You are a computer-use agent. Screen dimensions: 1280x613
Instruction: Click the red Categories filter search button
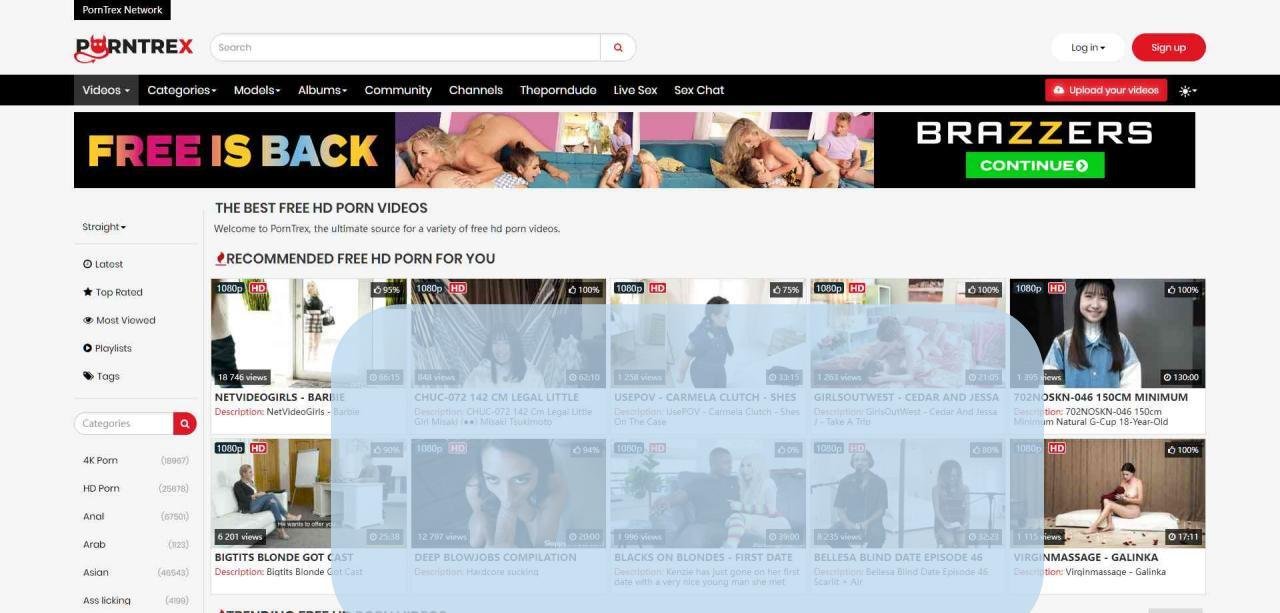click(185, 423)
